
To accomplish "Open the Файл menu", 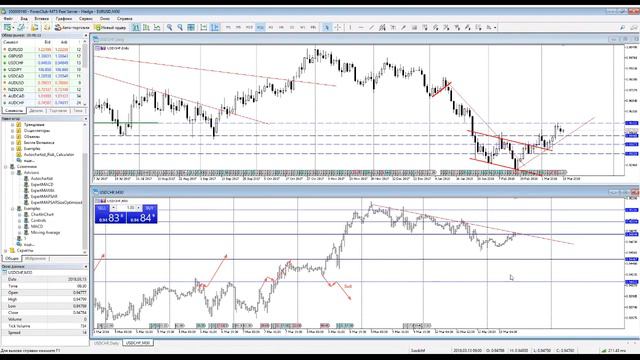I will pyautogui.click(x=8, y=18).
